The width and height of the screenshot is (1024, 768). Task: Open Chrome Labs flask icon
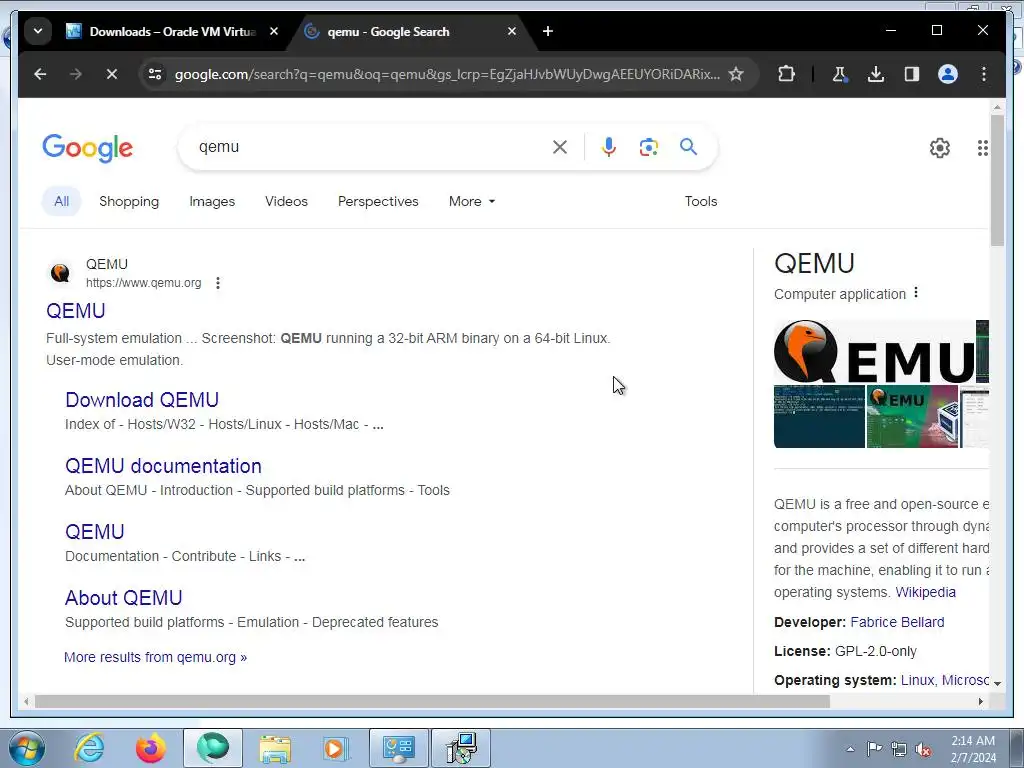[x=840, y=74]
